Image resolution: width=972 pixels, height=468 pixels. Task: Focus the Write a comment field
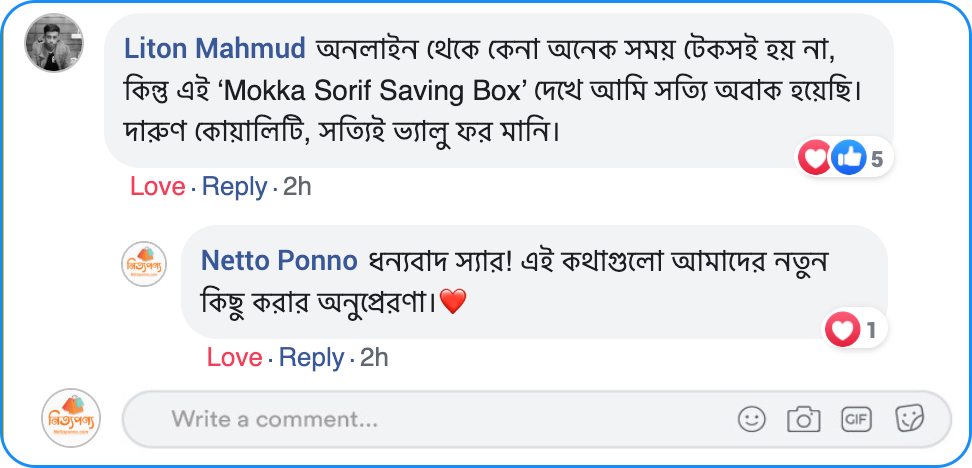440,419
